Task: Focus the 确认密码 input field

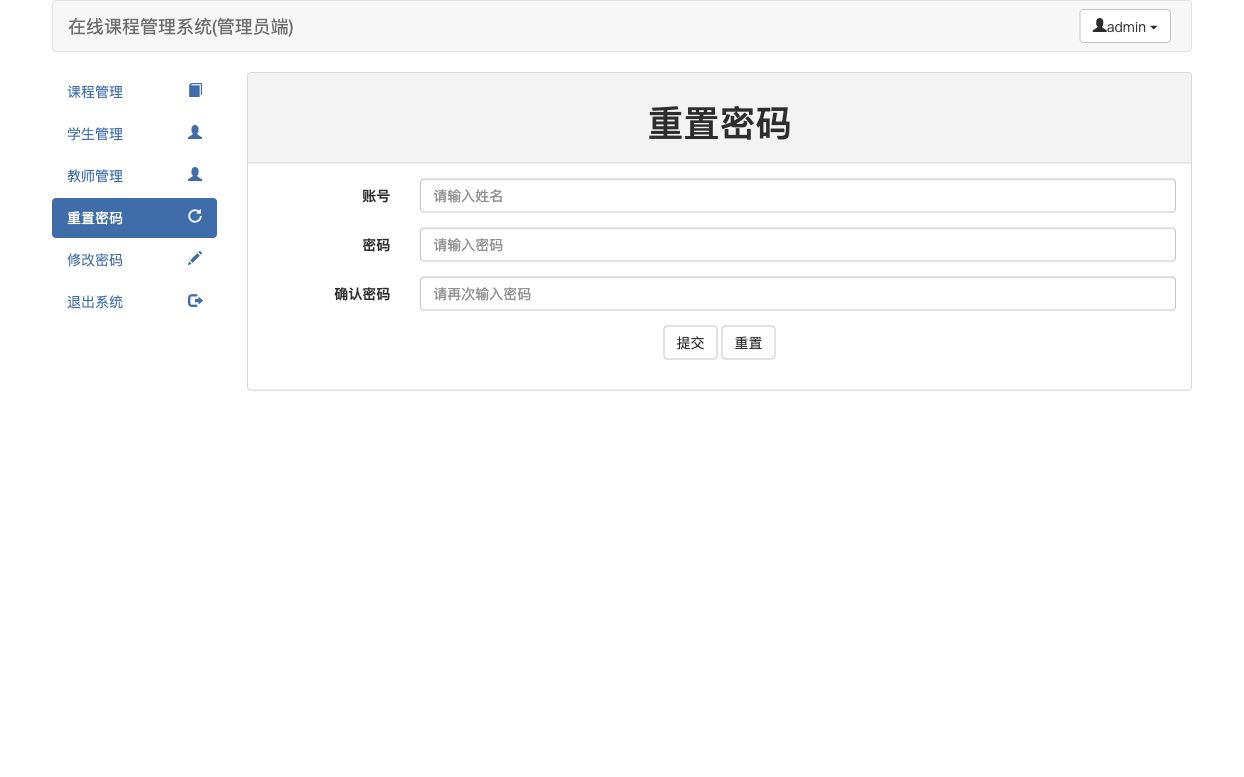Action: (797, 294)
